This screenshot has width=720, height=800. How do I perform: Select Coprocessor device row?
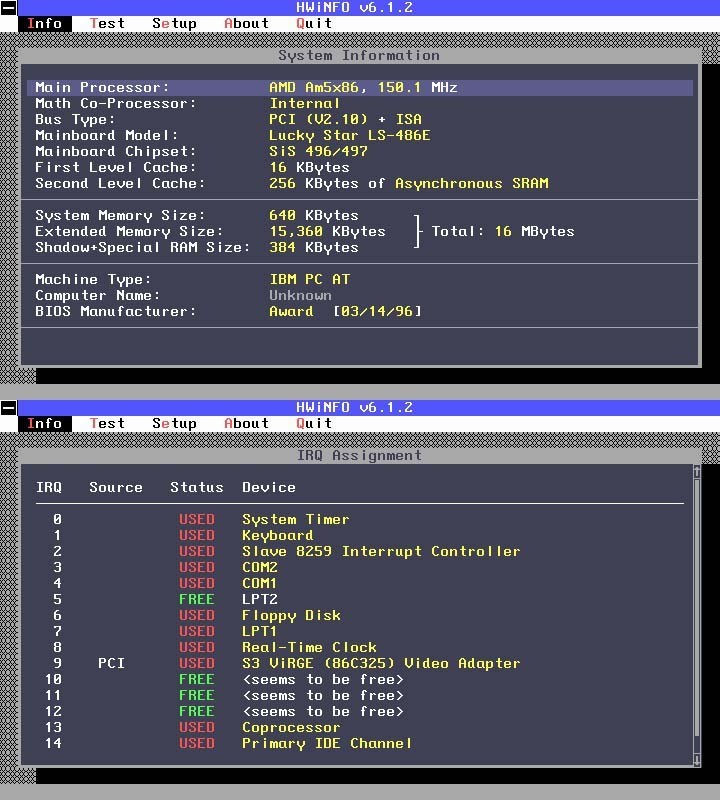point(360,728)
